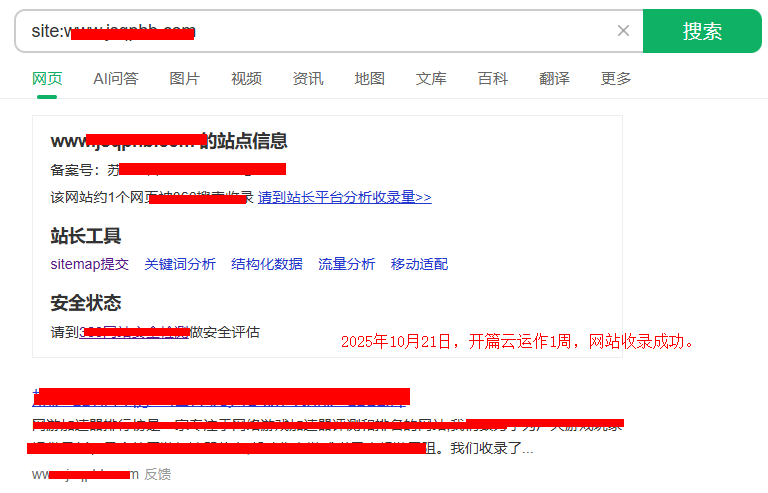The height and width of the screenshot is (493, 768).
Task: Open the 关键词分析 tool link
Action: 180,264
